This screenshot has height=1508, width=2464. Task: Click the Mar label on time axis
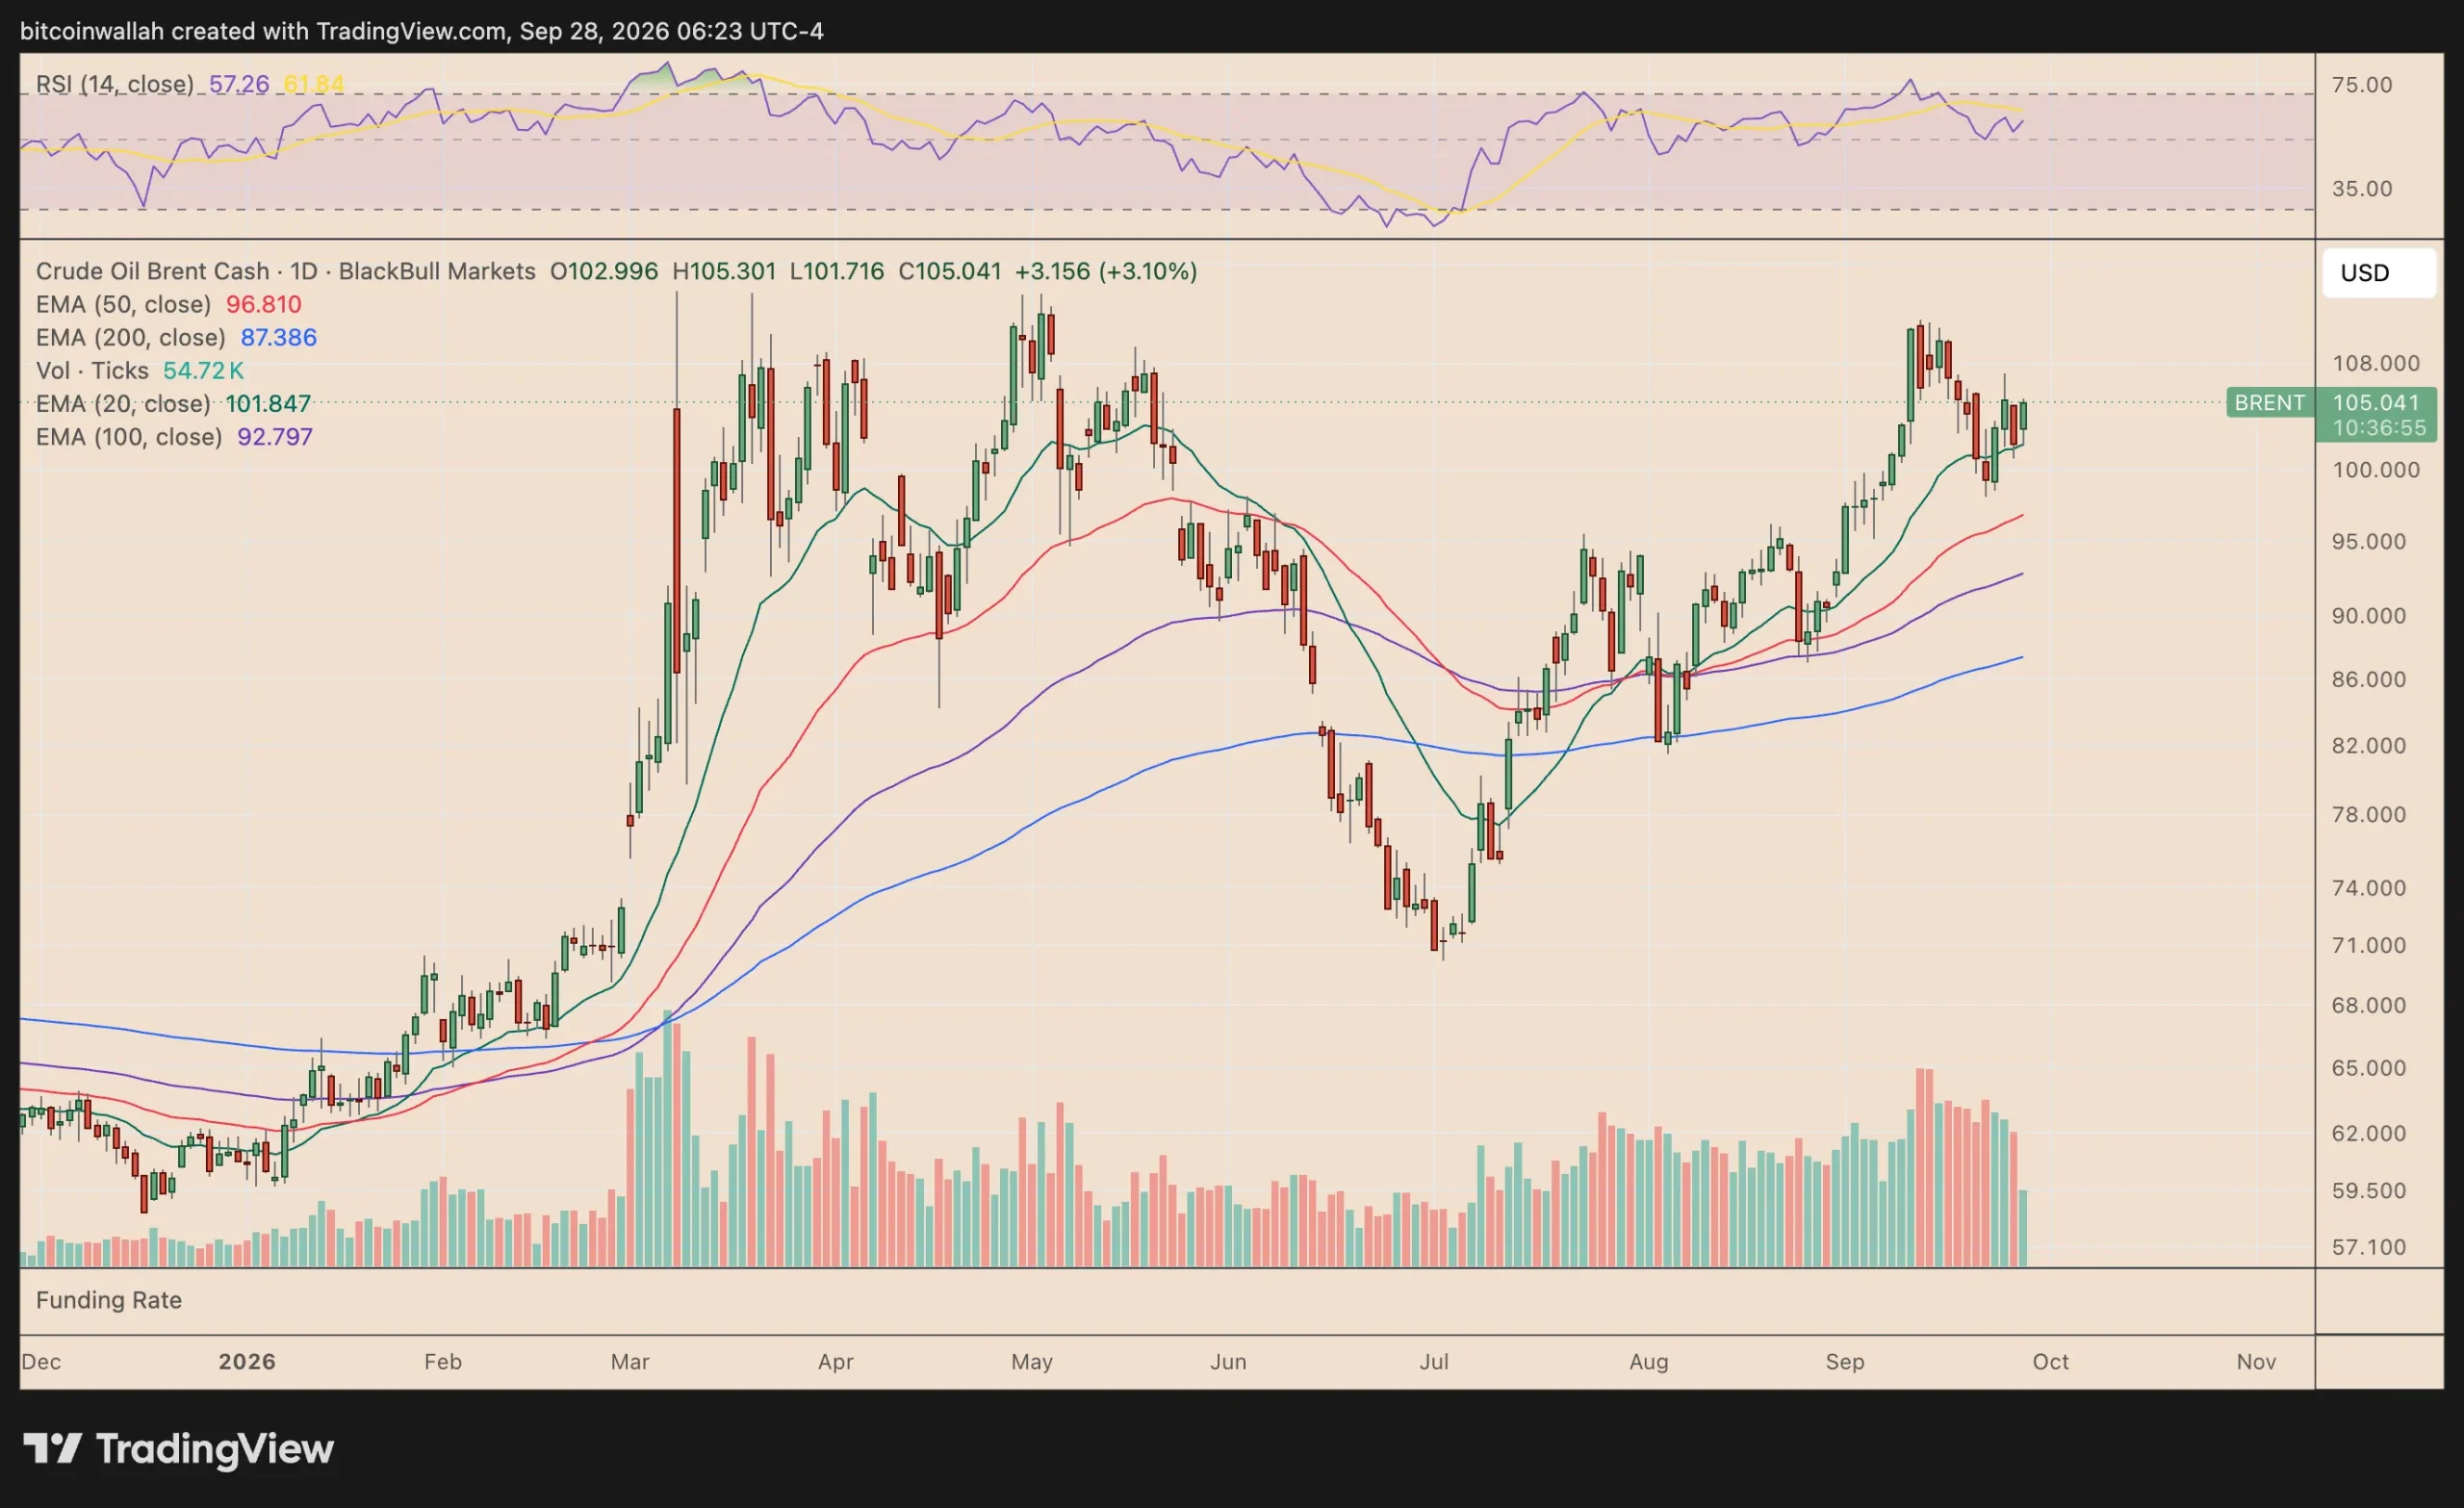click(630, 1361)
